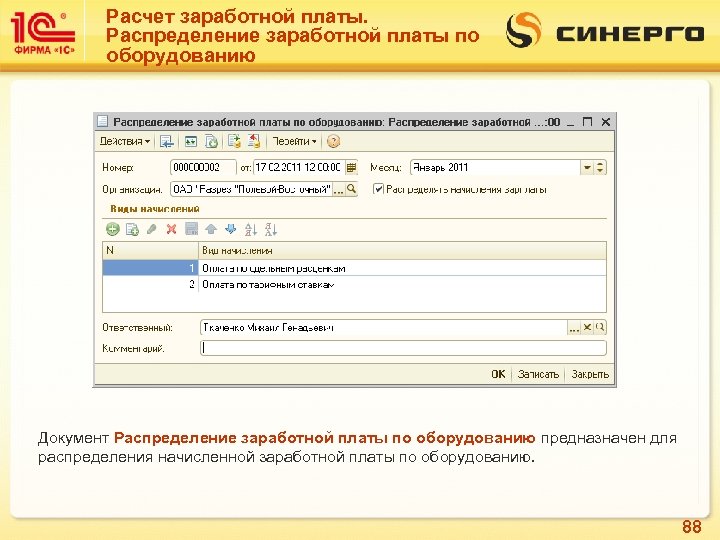Click the Организация magnifier open icon
720x540 pixels.
(x=351, y=189)
